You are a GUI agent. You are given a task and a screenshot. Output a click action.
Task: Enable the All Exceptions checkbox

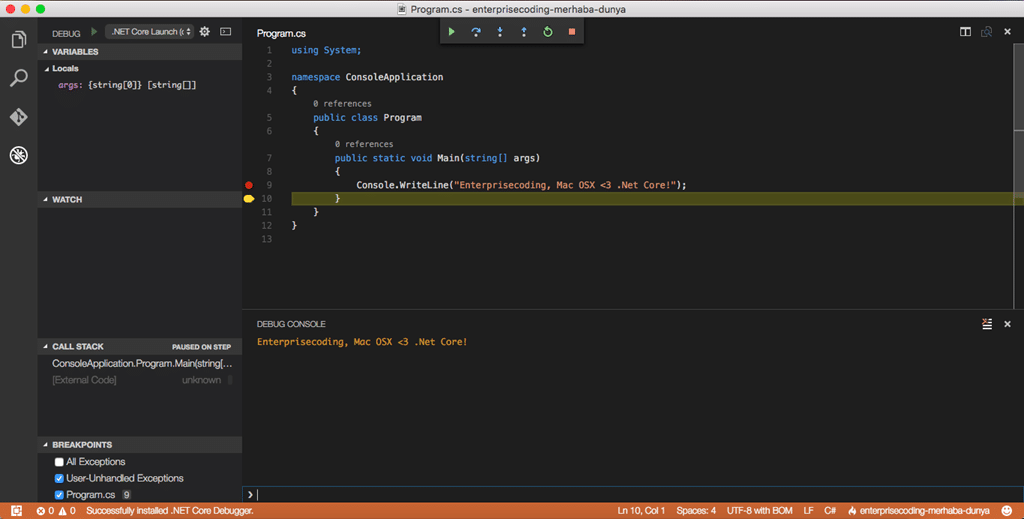click(59, 462)
